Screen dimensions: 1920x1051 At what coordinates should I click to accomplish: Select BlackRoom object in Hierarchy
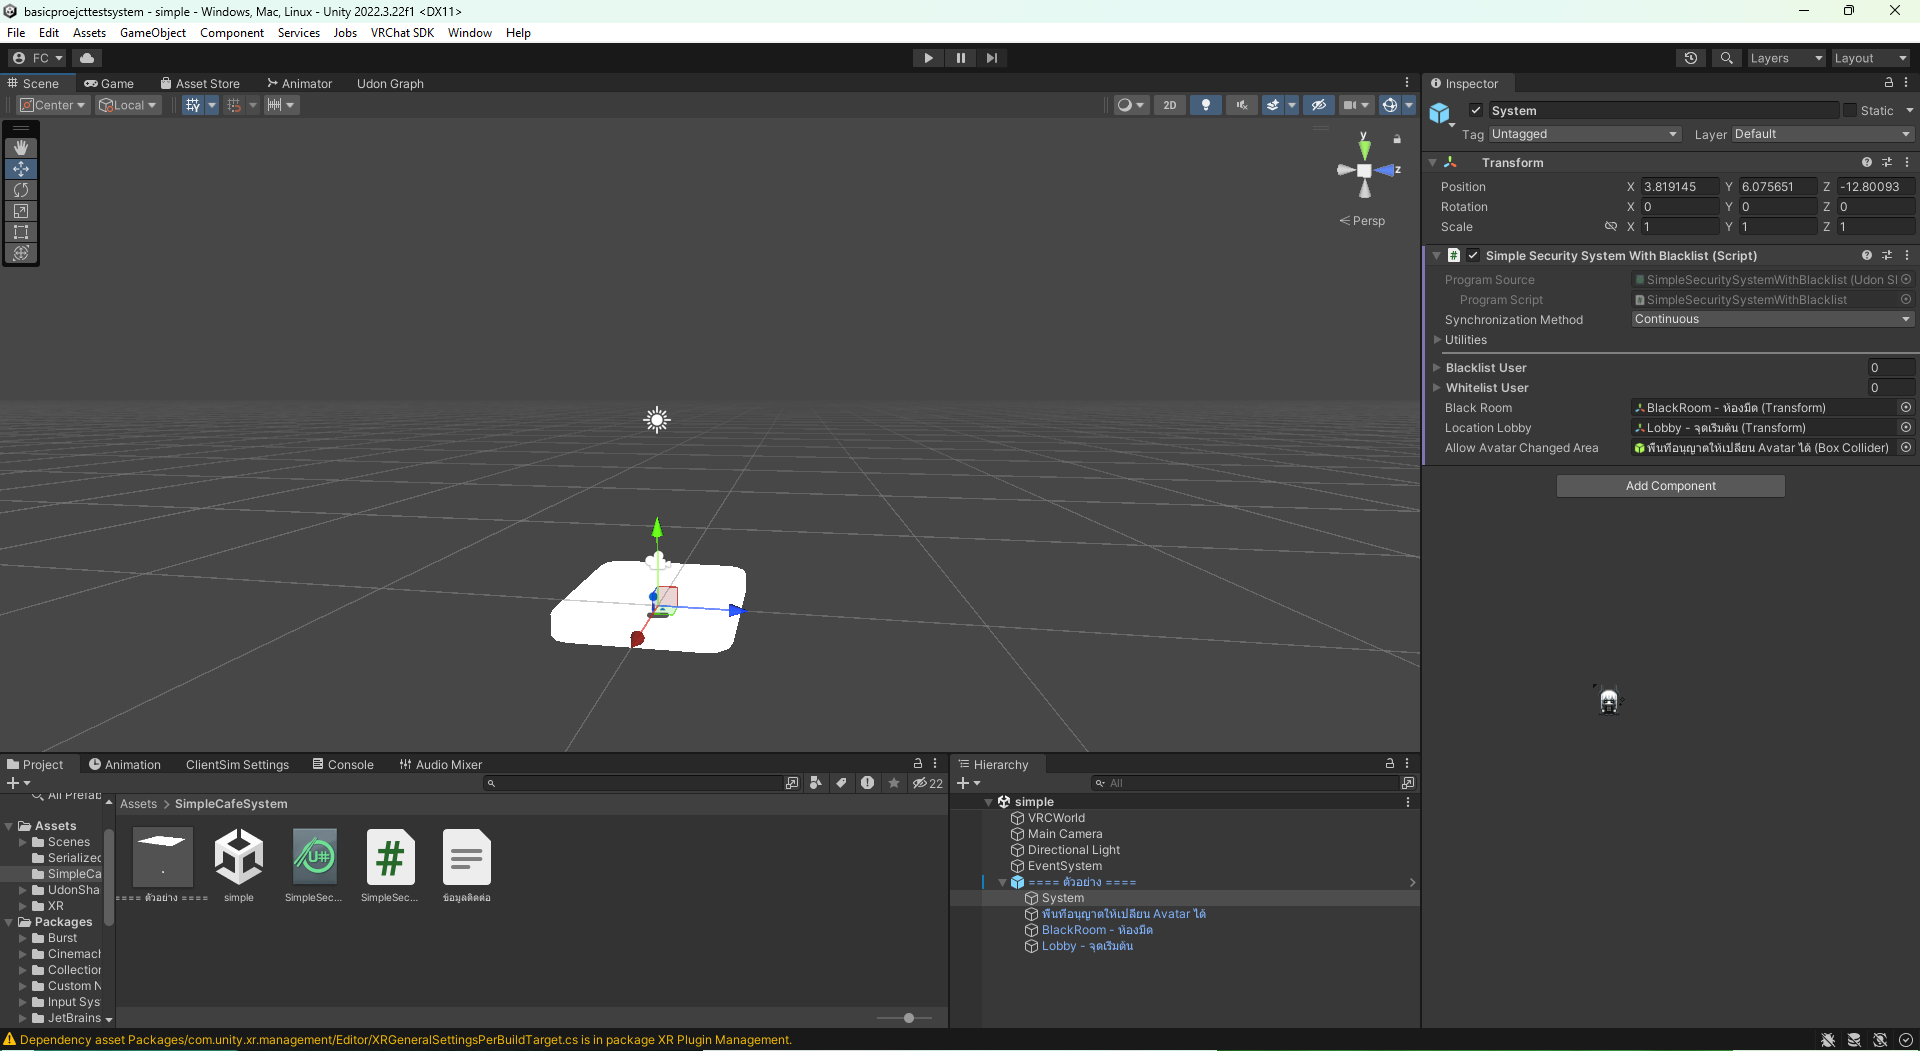coord(1097,930)
